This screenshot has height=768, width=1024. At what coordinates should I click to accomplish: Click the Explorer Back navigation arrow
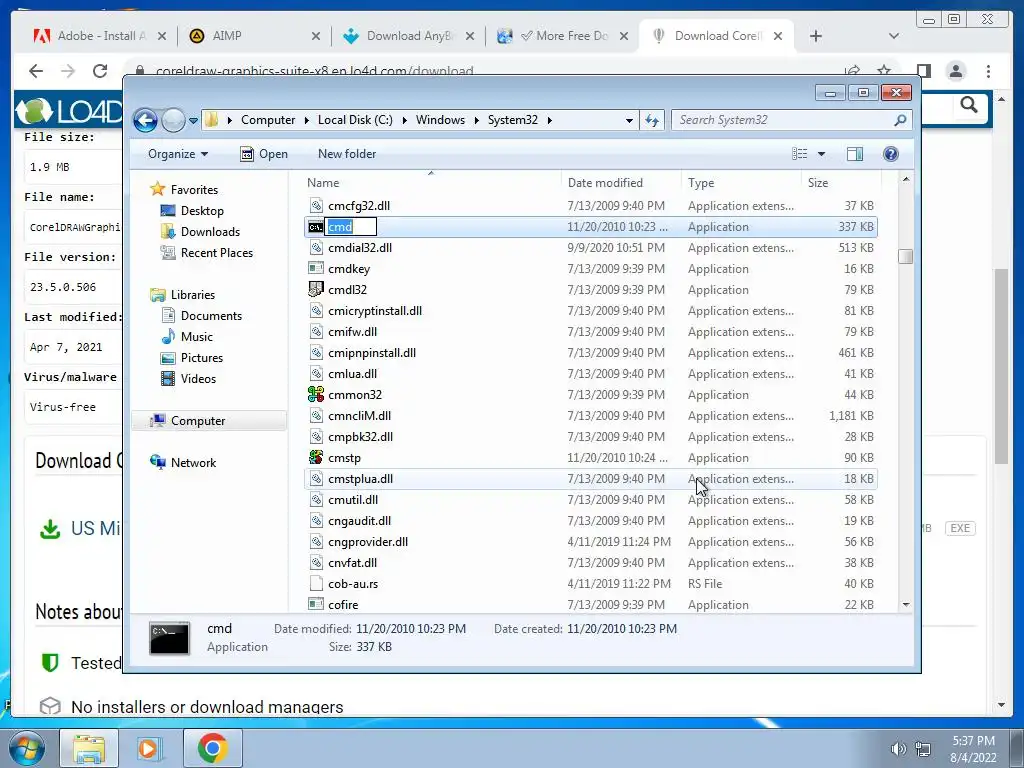tap(145, 120)
